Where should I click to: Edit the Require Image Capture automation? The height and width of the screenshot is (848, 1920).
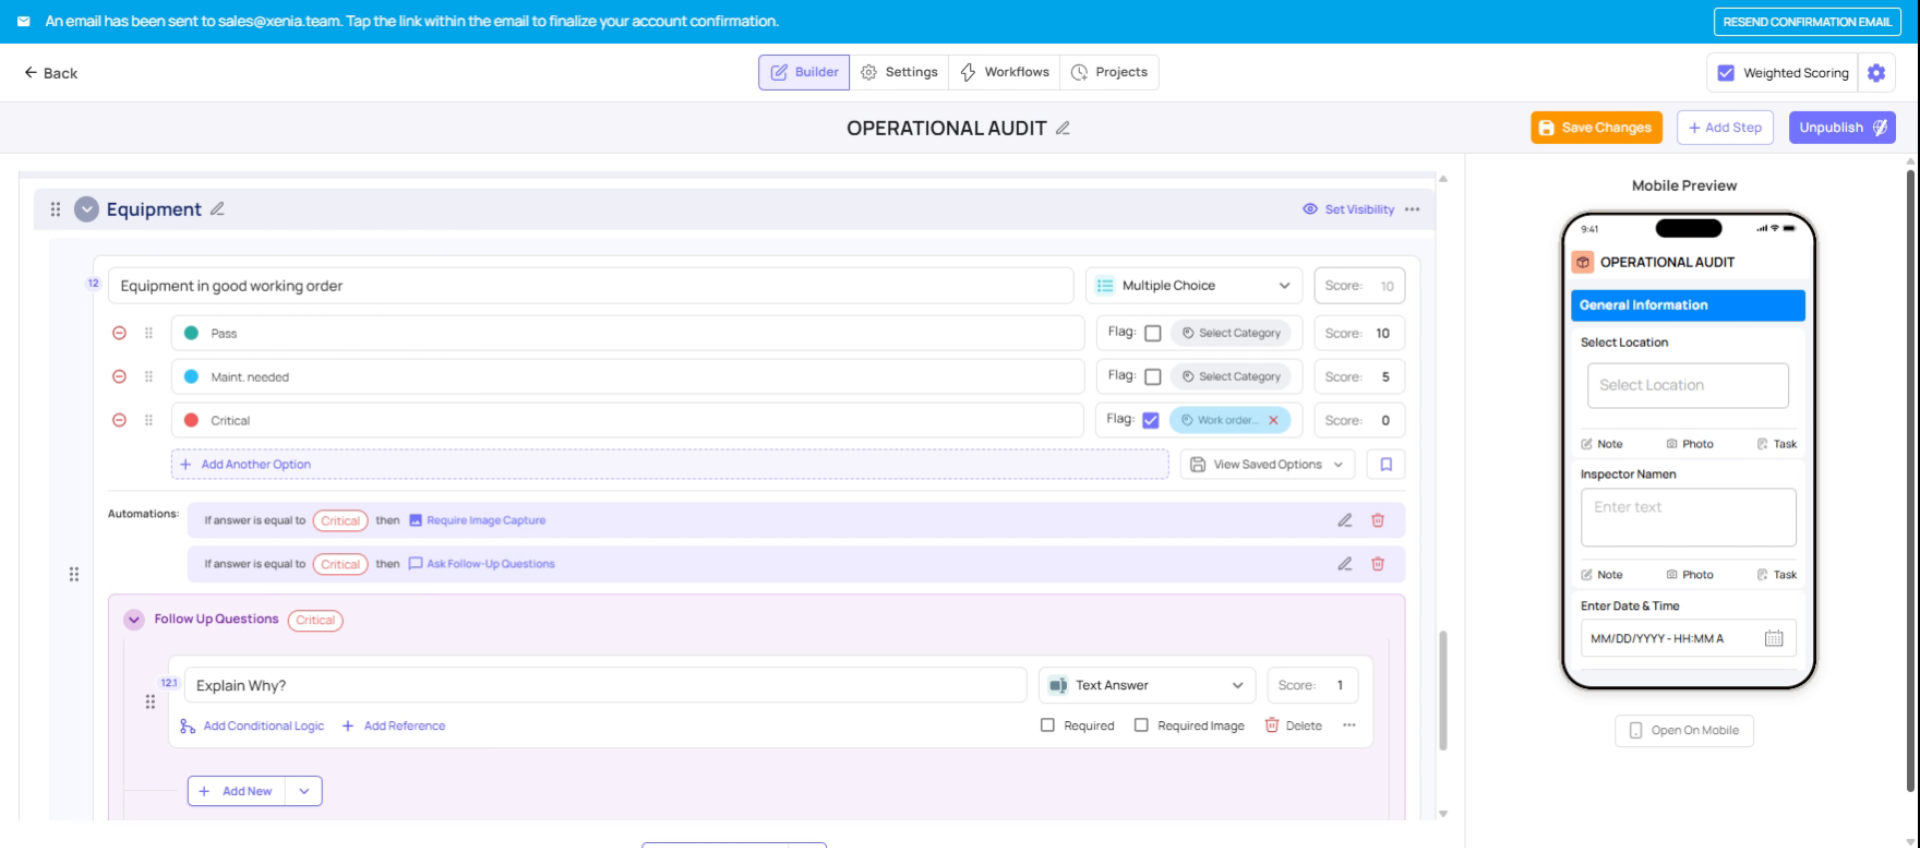[x=1345, y=520]
